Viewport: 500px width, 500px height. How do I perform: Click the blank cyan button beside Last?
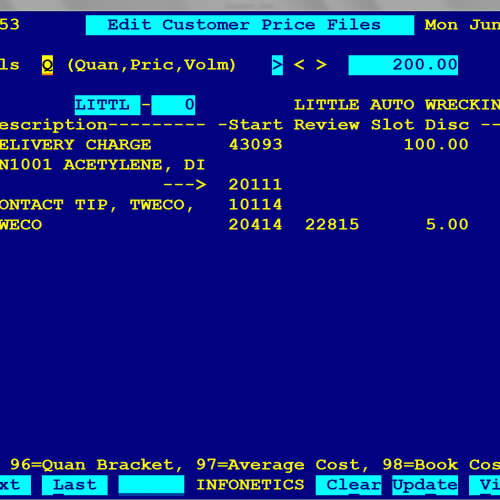151,485
